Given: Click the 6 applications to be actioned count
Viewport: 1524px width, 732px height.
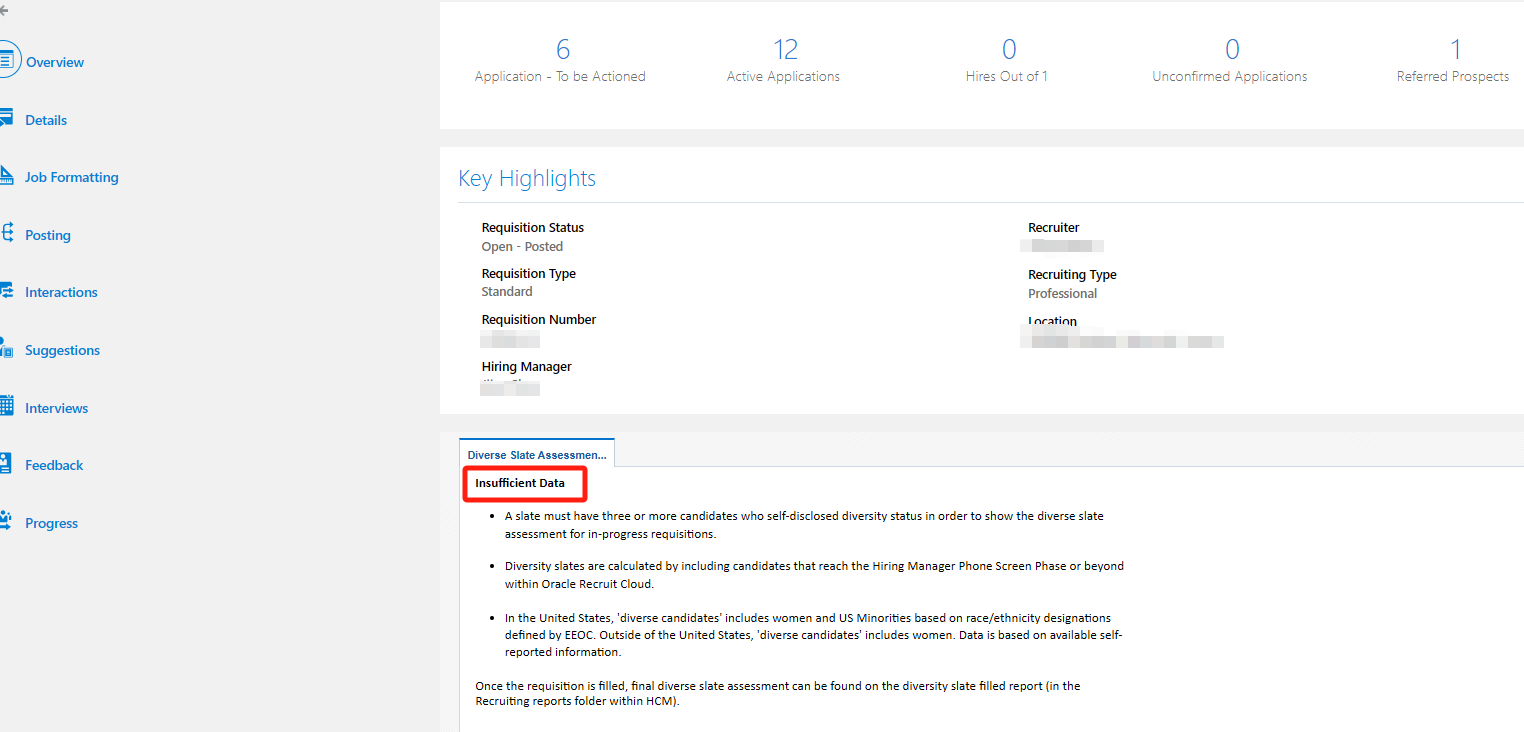Looking at the screenshot, I should click(563, 49).
